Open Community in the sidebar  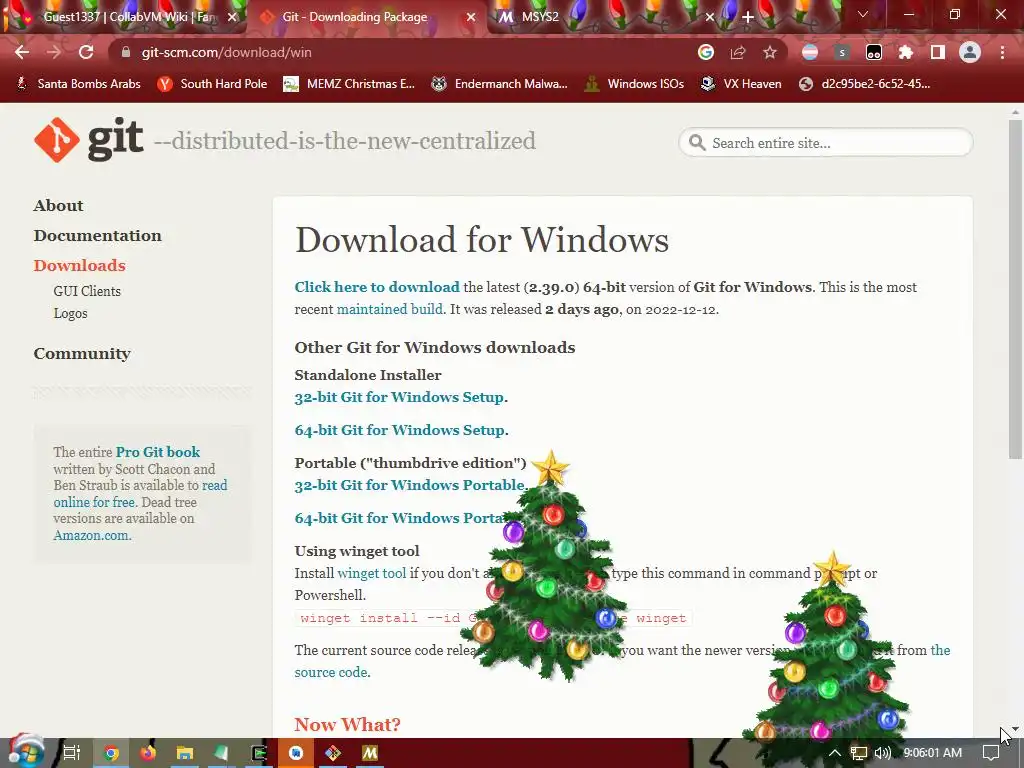point(82,353)
